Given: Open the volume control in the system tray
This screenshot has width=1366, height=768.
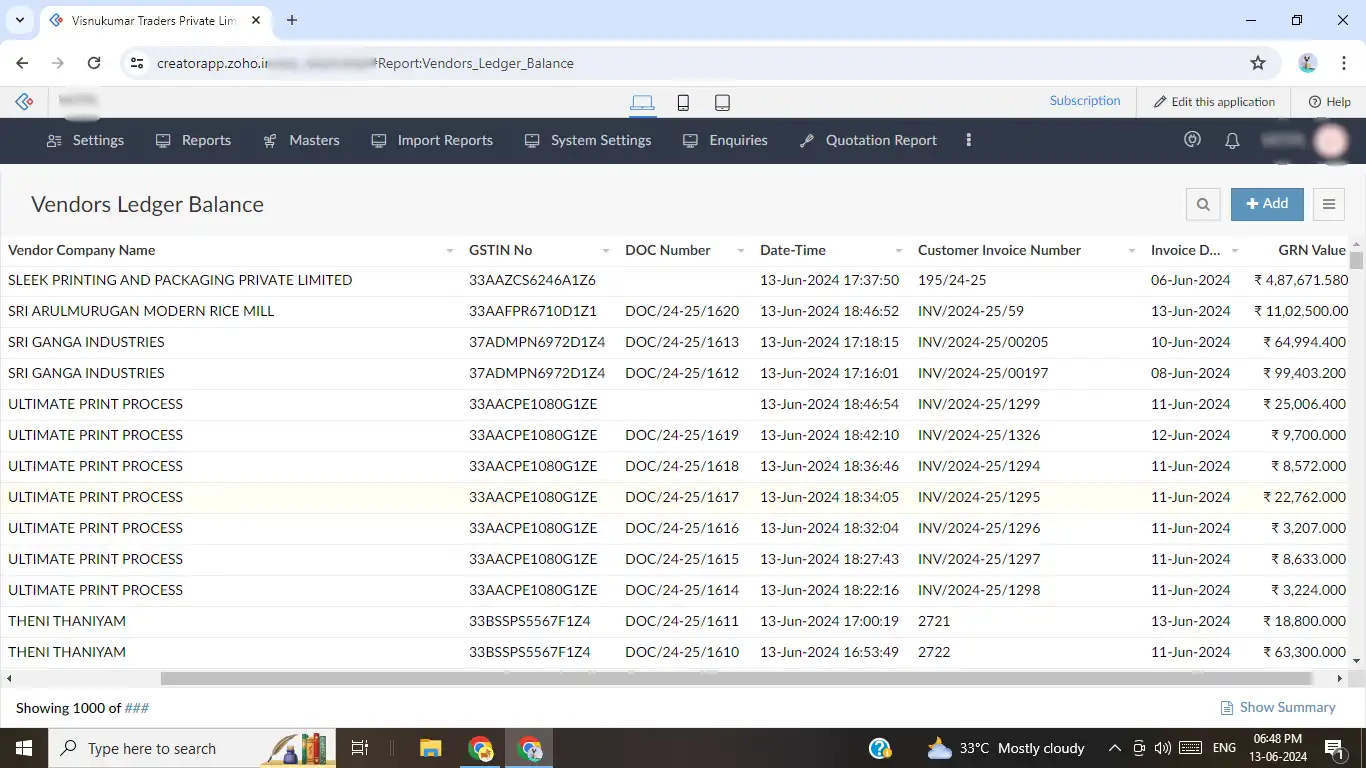Looking at the screenshot, I should pos(1163,747).
